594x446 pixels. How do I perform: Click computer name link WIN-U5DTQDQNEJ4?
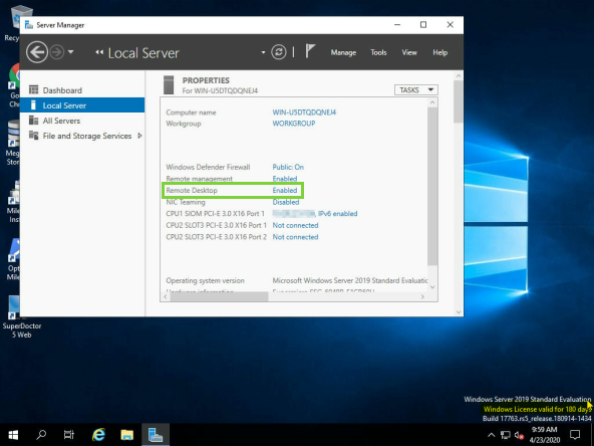tap(304, 112)
